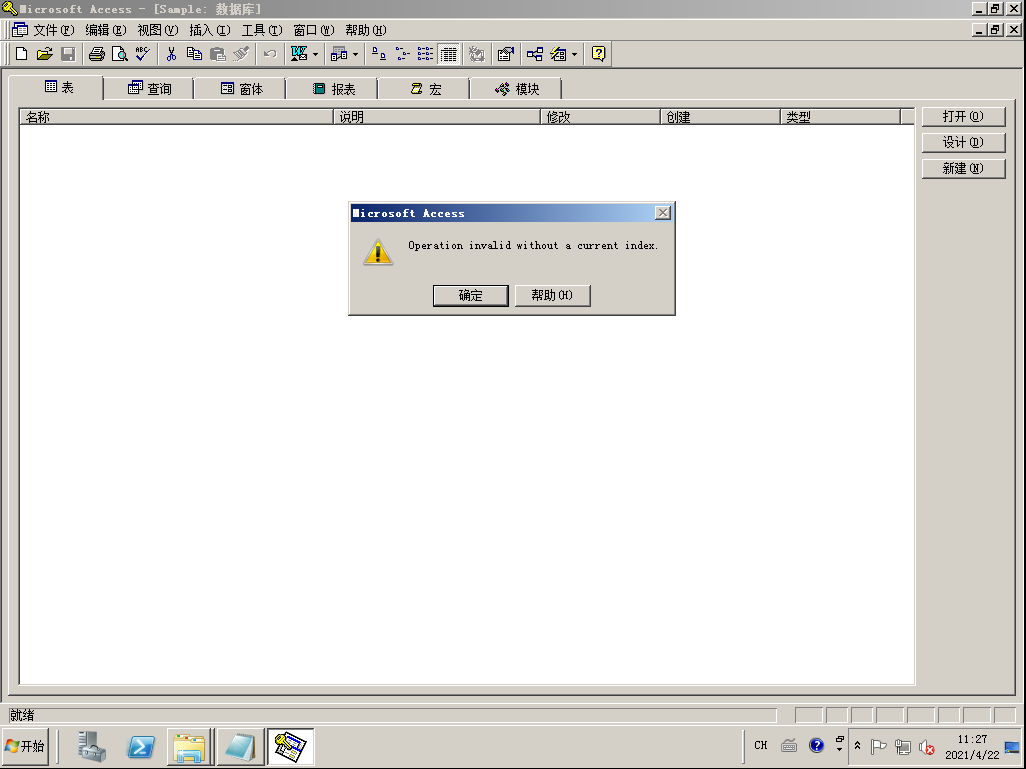Switch to the 报表 tab
The height and width of the screenshot is (769, 1026).
click(334, 88)
